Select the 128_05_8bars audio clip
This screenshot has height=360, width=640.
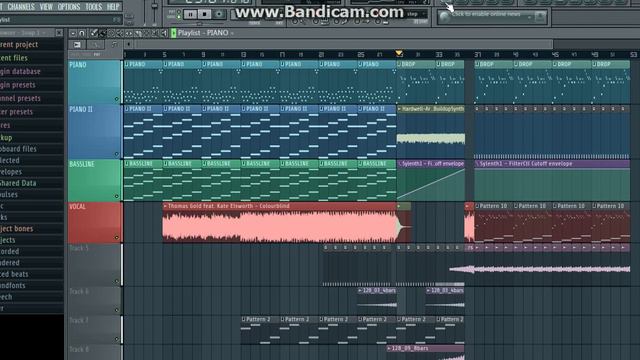tap(425, 352)
